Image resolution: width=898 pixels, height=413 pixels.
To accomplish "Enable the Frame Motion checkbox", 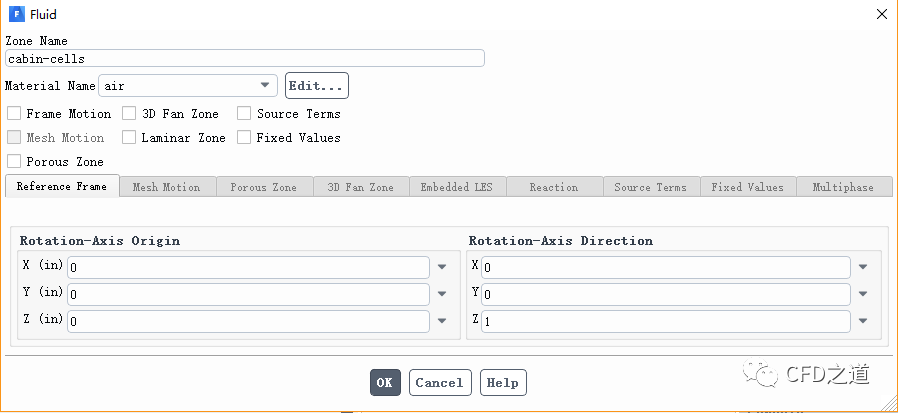I will [x=14, y=114].
